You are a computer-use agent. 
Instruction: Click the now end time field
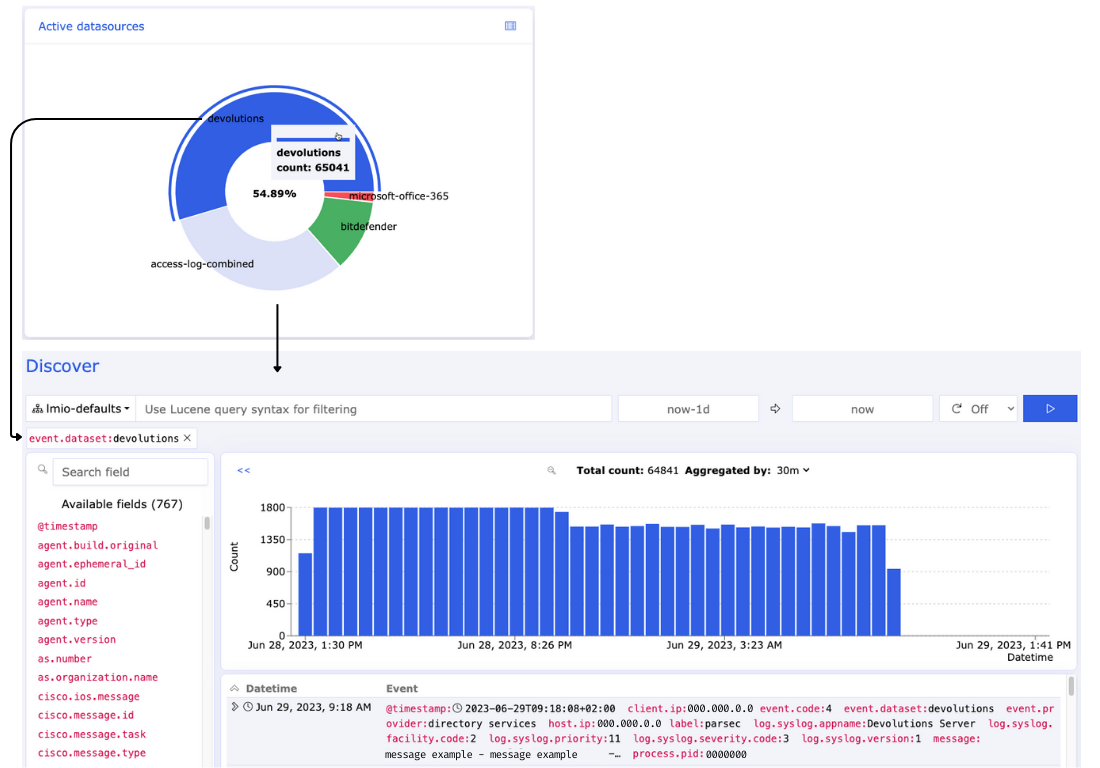[862, 409]
